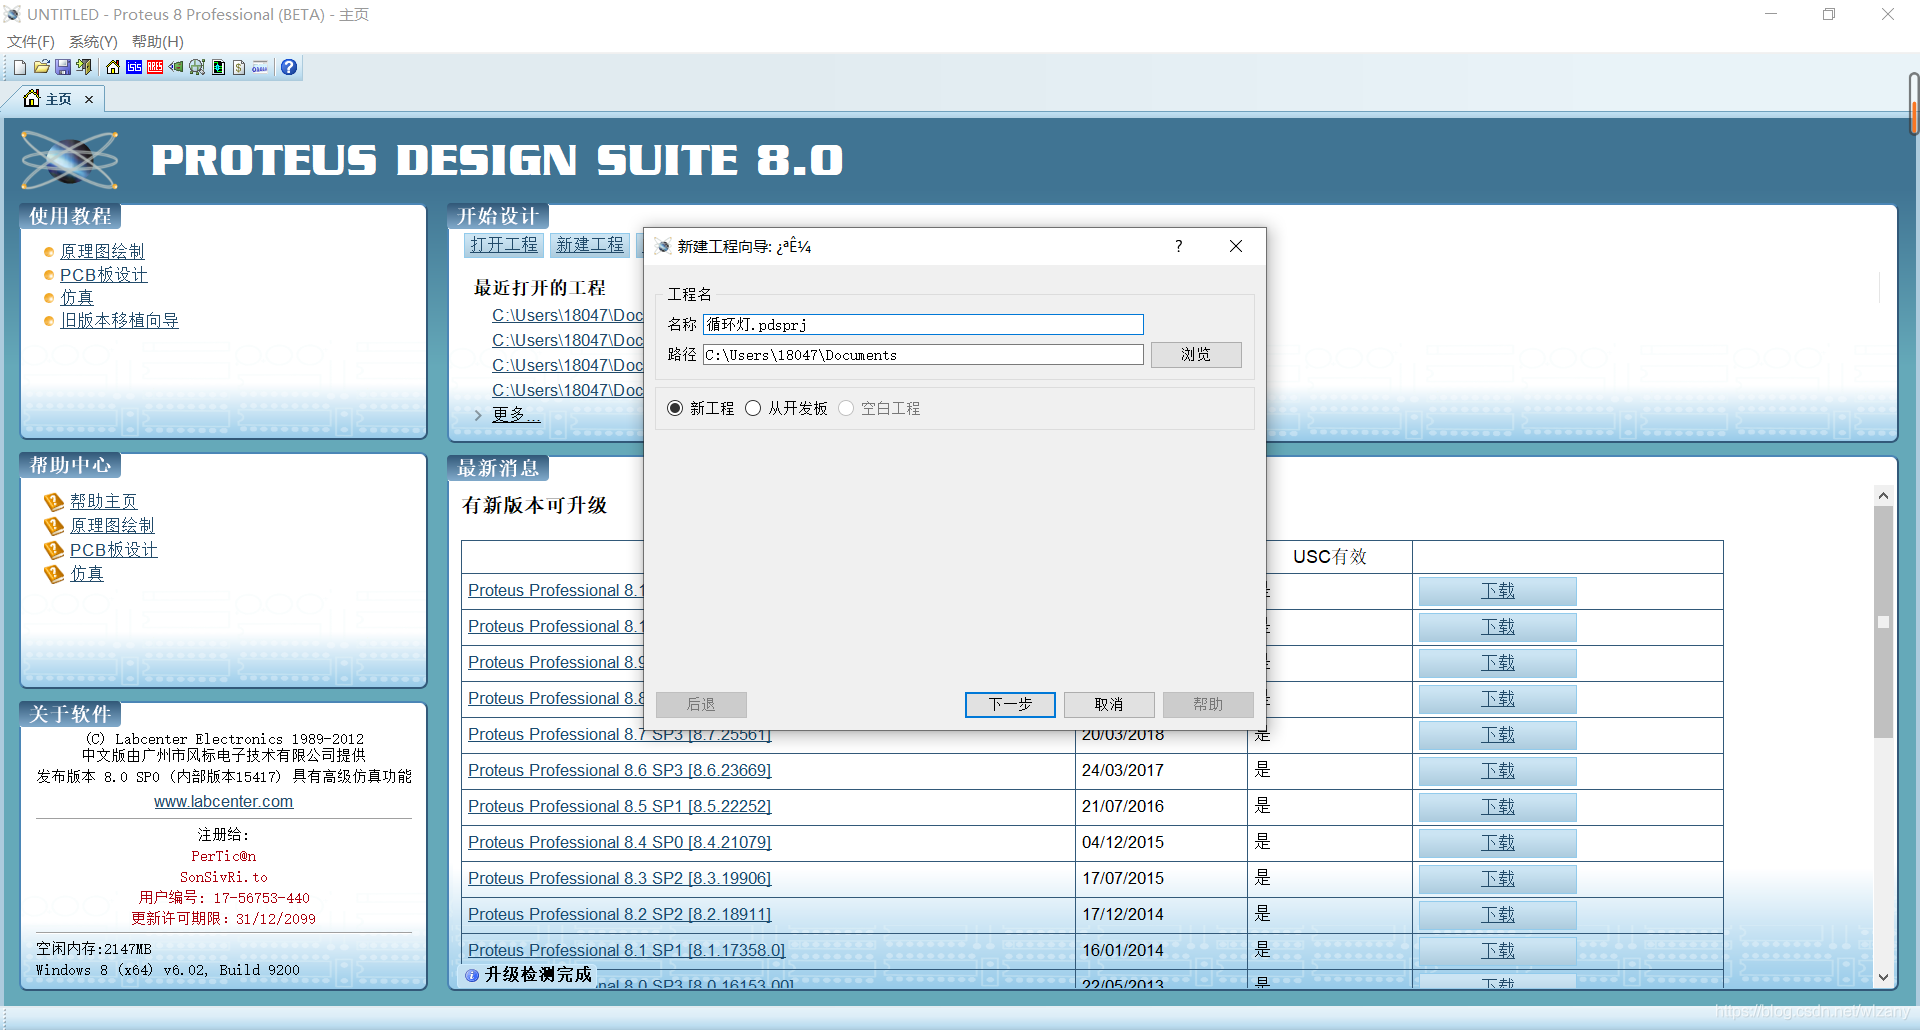Open the 仿真 tutorial link

[77, 298]
